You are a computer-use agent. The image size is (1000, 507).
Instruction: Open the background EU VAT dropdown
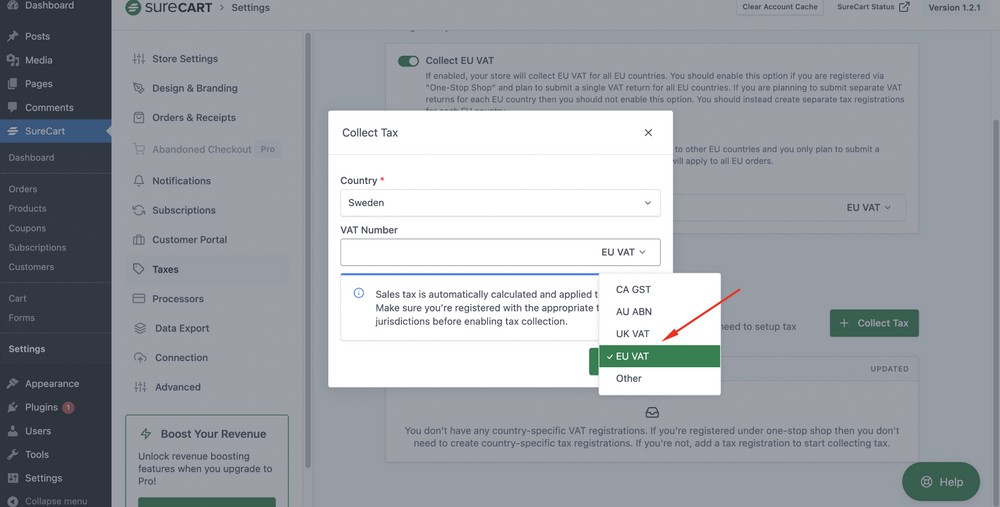[868, 207]
